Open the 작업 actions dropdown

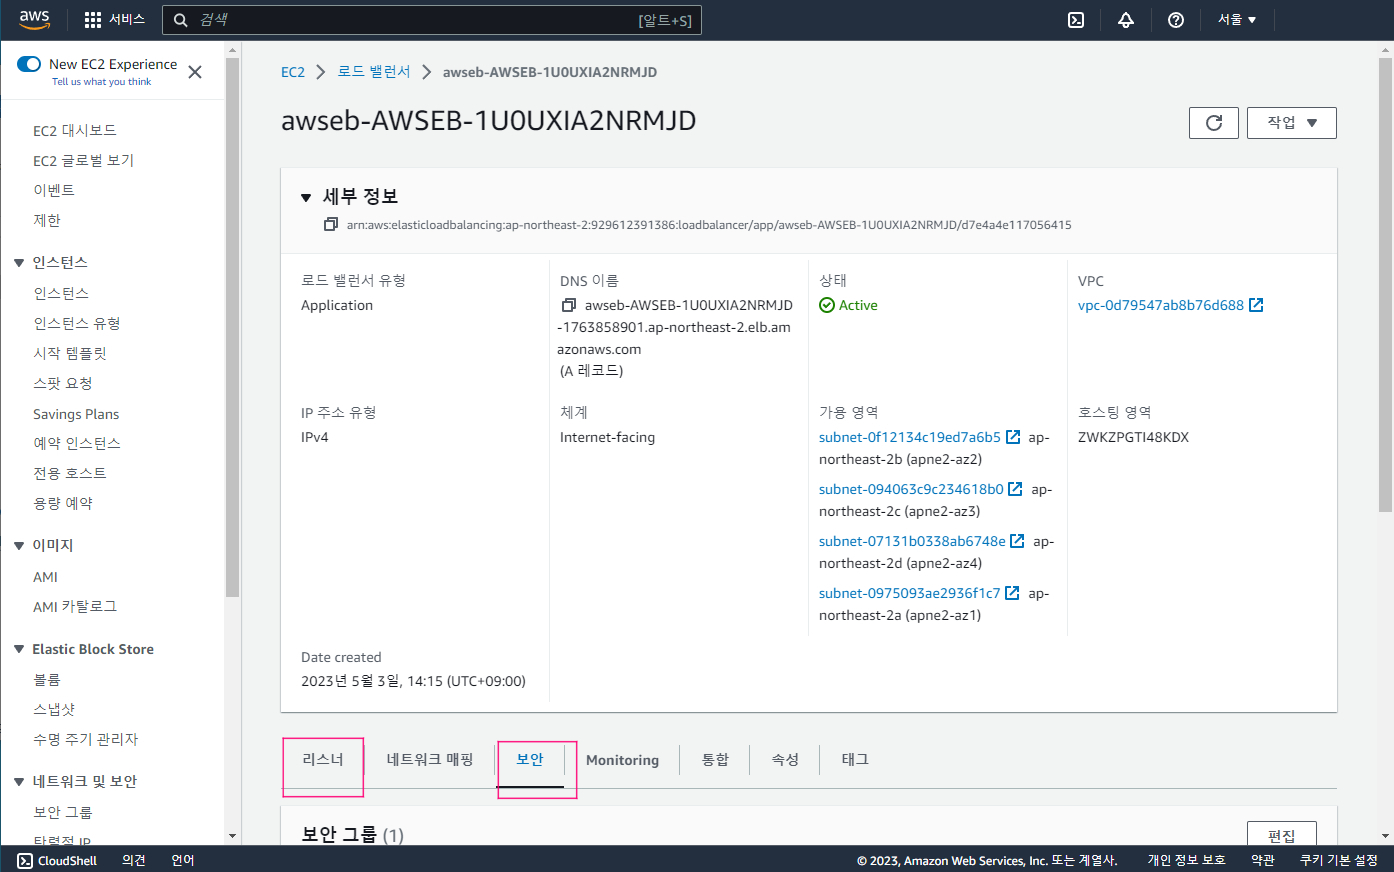point(1292,123)
